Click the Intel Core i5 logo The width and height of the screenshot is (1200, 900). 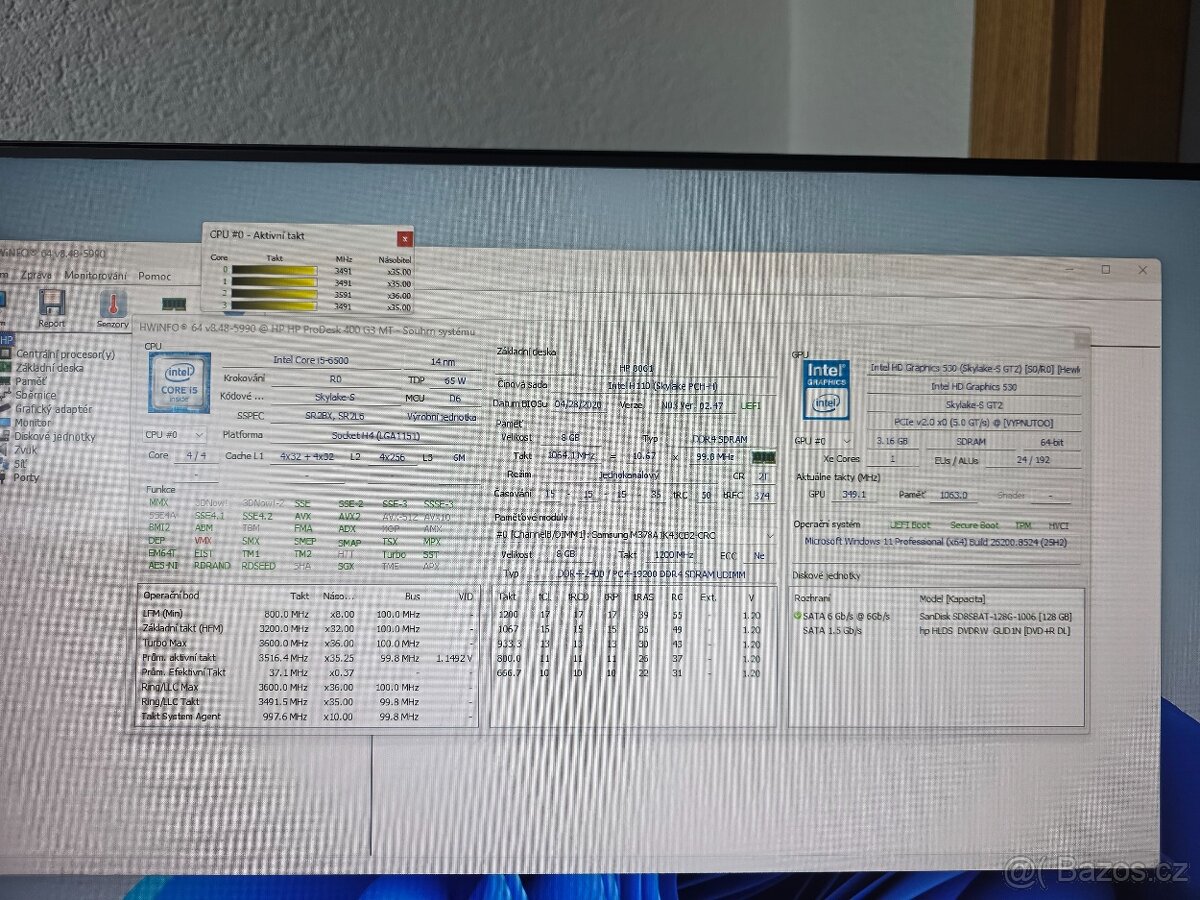pyautogui.click(x=179, y=382)
